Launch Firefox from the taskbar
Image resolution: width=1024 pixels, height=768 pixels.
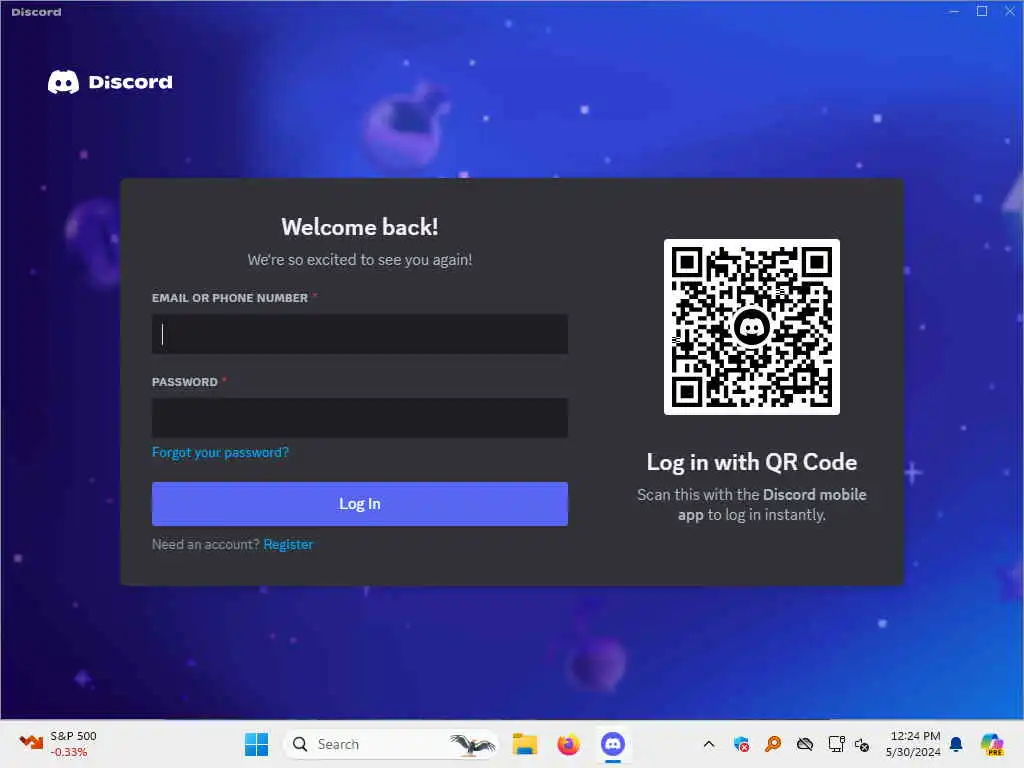click(568, 744)
